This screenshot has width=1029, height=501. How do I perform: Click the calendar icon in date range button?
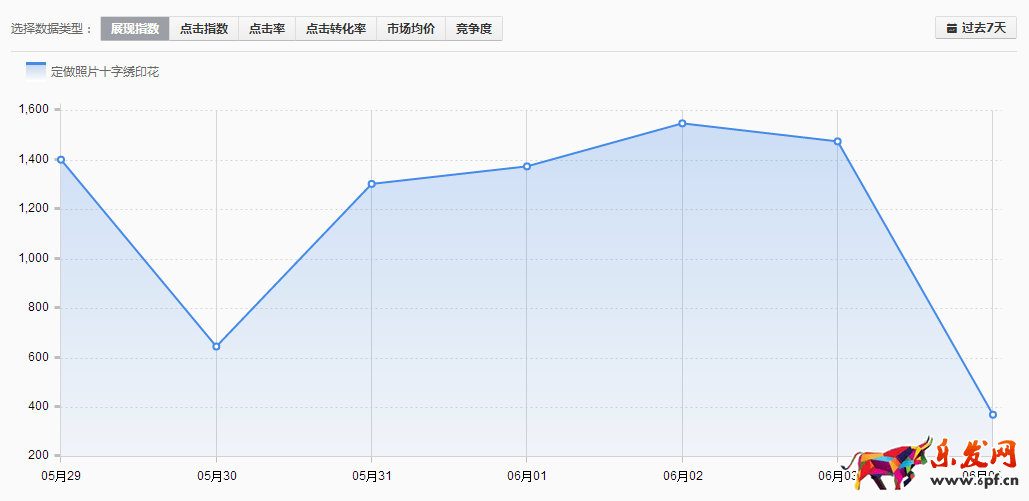[951, 28]
